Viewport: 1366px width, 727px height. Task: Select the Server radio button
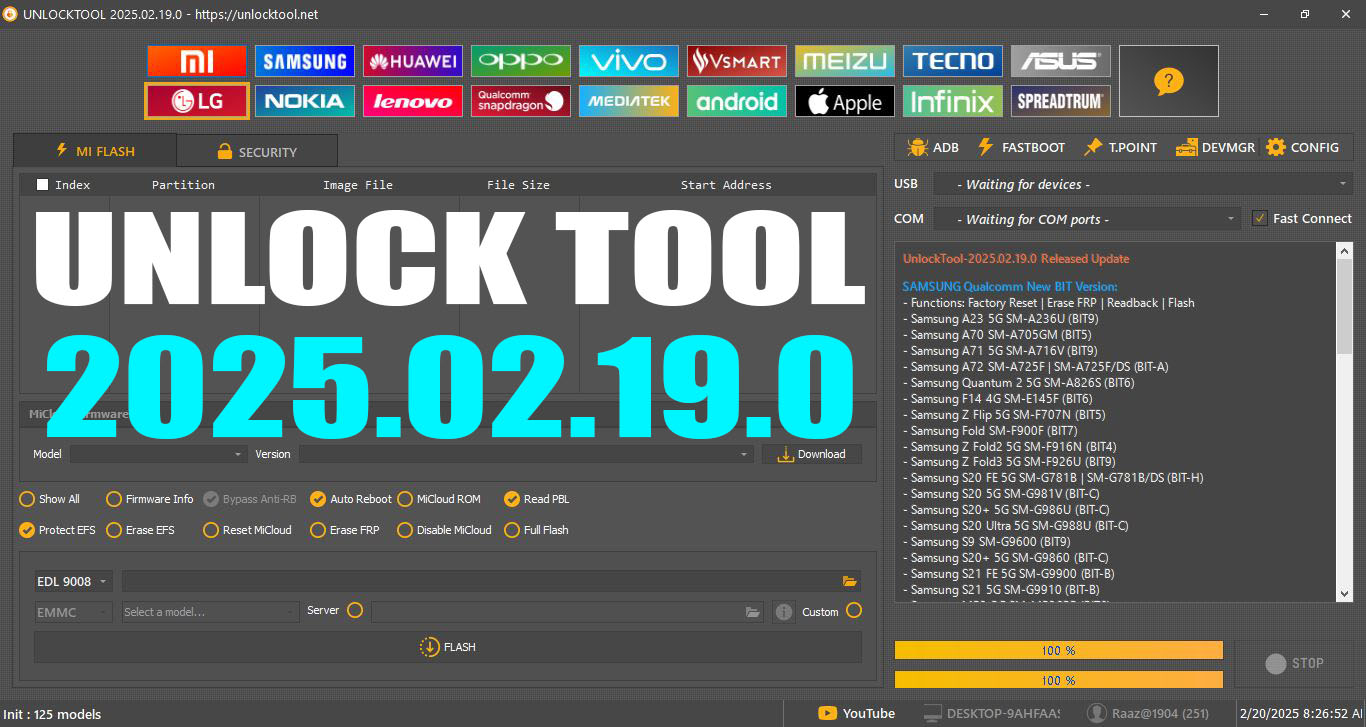pyautogui.click(x=355, y=610)
